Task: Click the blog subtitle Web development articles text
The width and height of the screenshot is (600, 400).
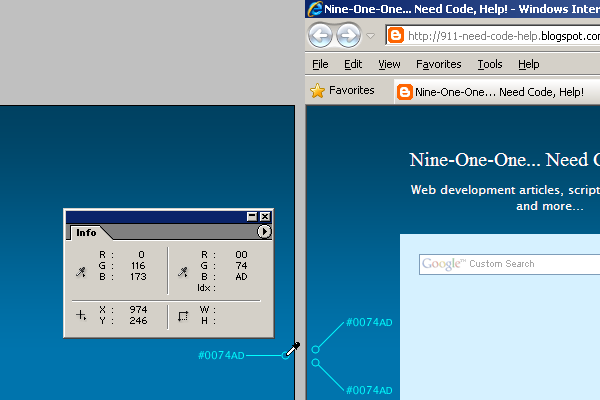Action: click(x=505, y=198)
